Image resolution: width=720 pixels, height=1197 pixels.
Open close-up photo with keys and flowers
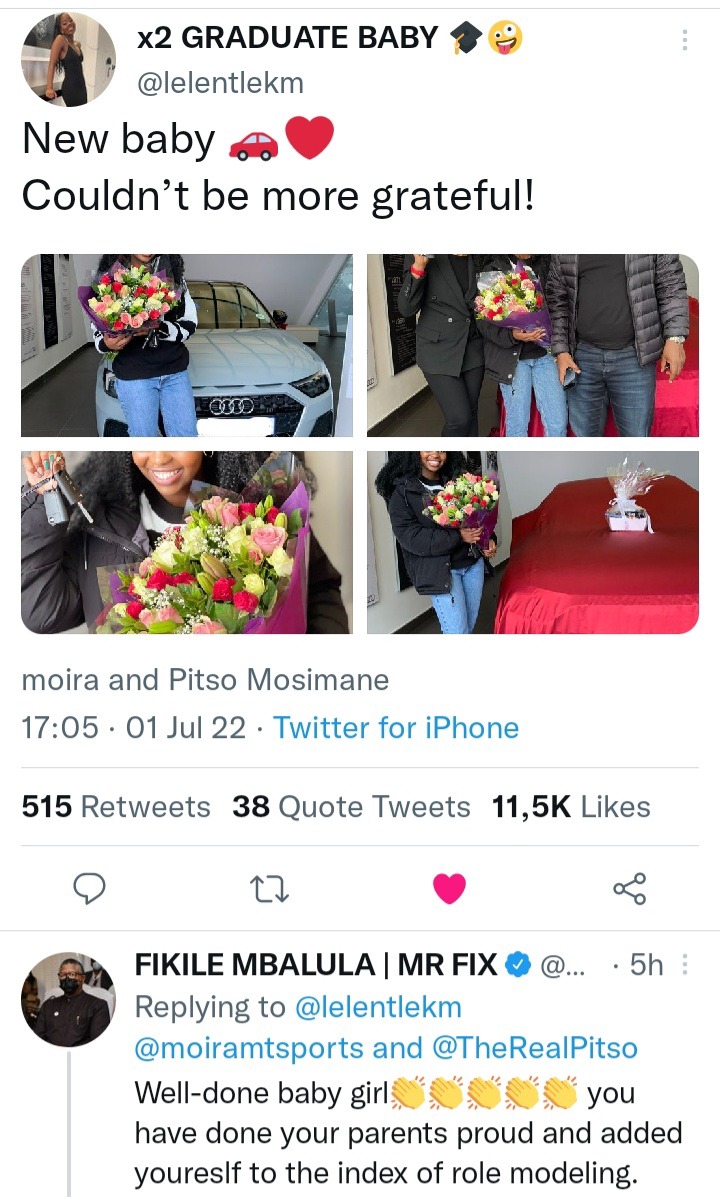pyautogui.click(x=187, y=542)
